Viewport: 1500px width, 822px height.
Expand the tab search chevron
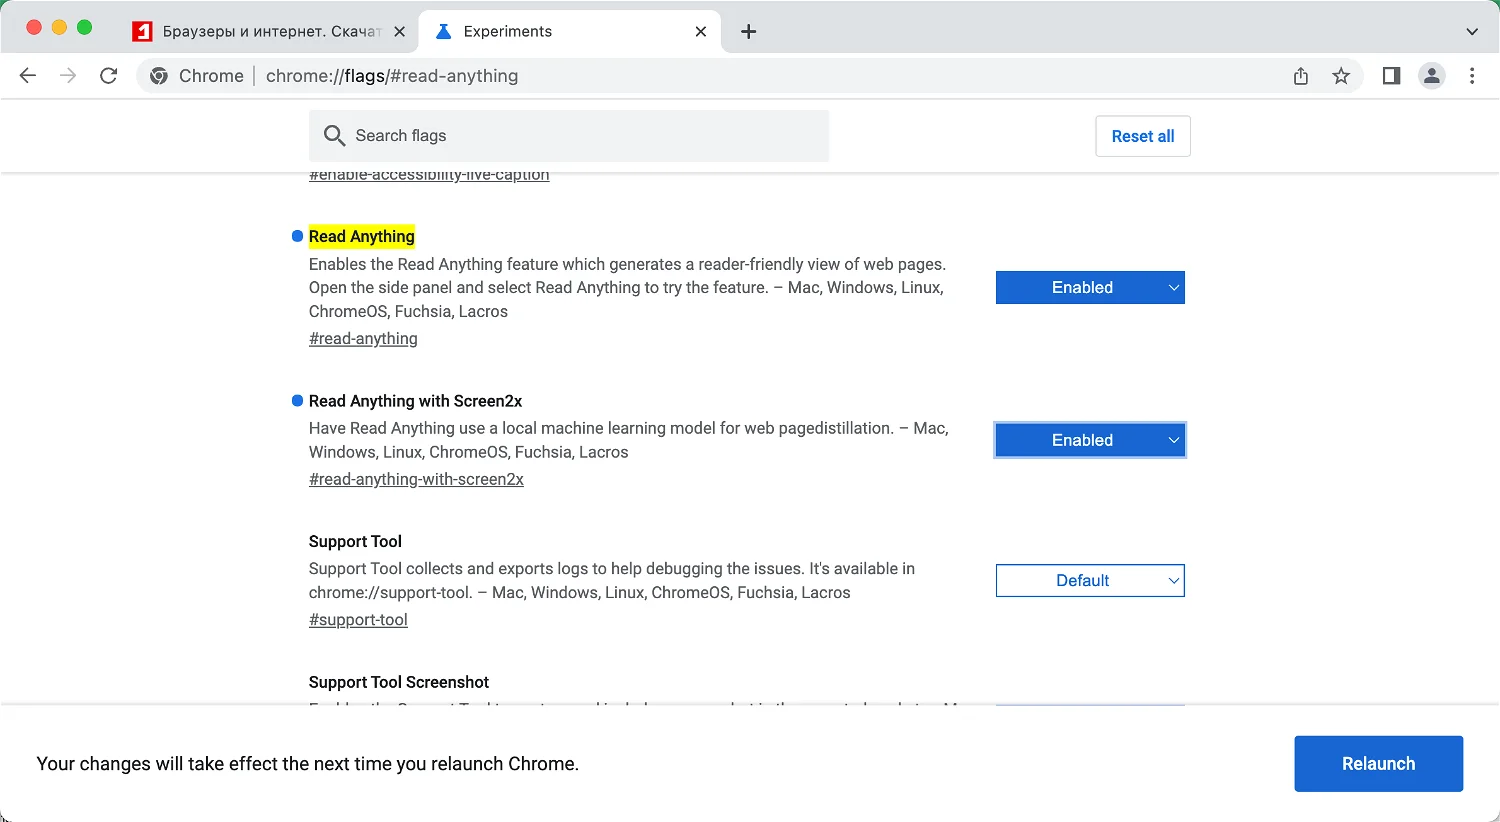coord(1472,32)
